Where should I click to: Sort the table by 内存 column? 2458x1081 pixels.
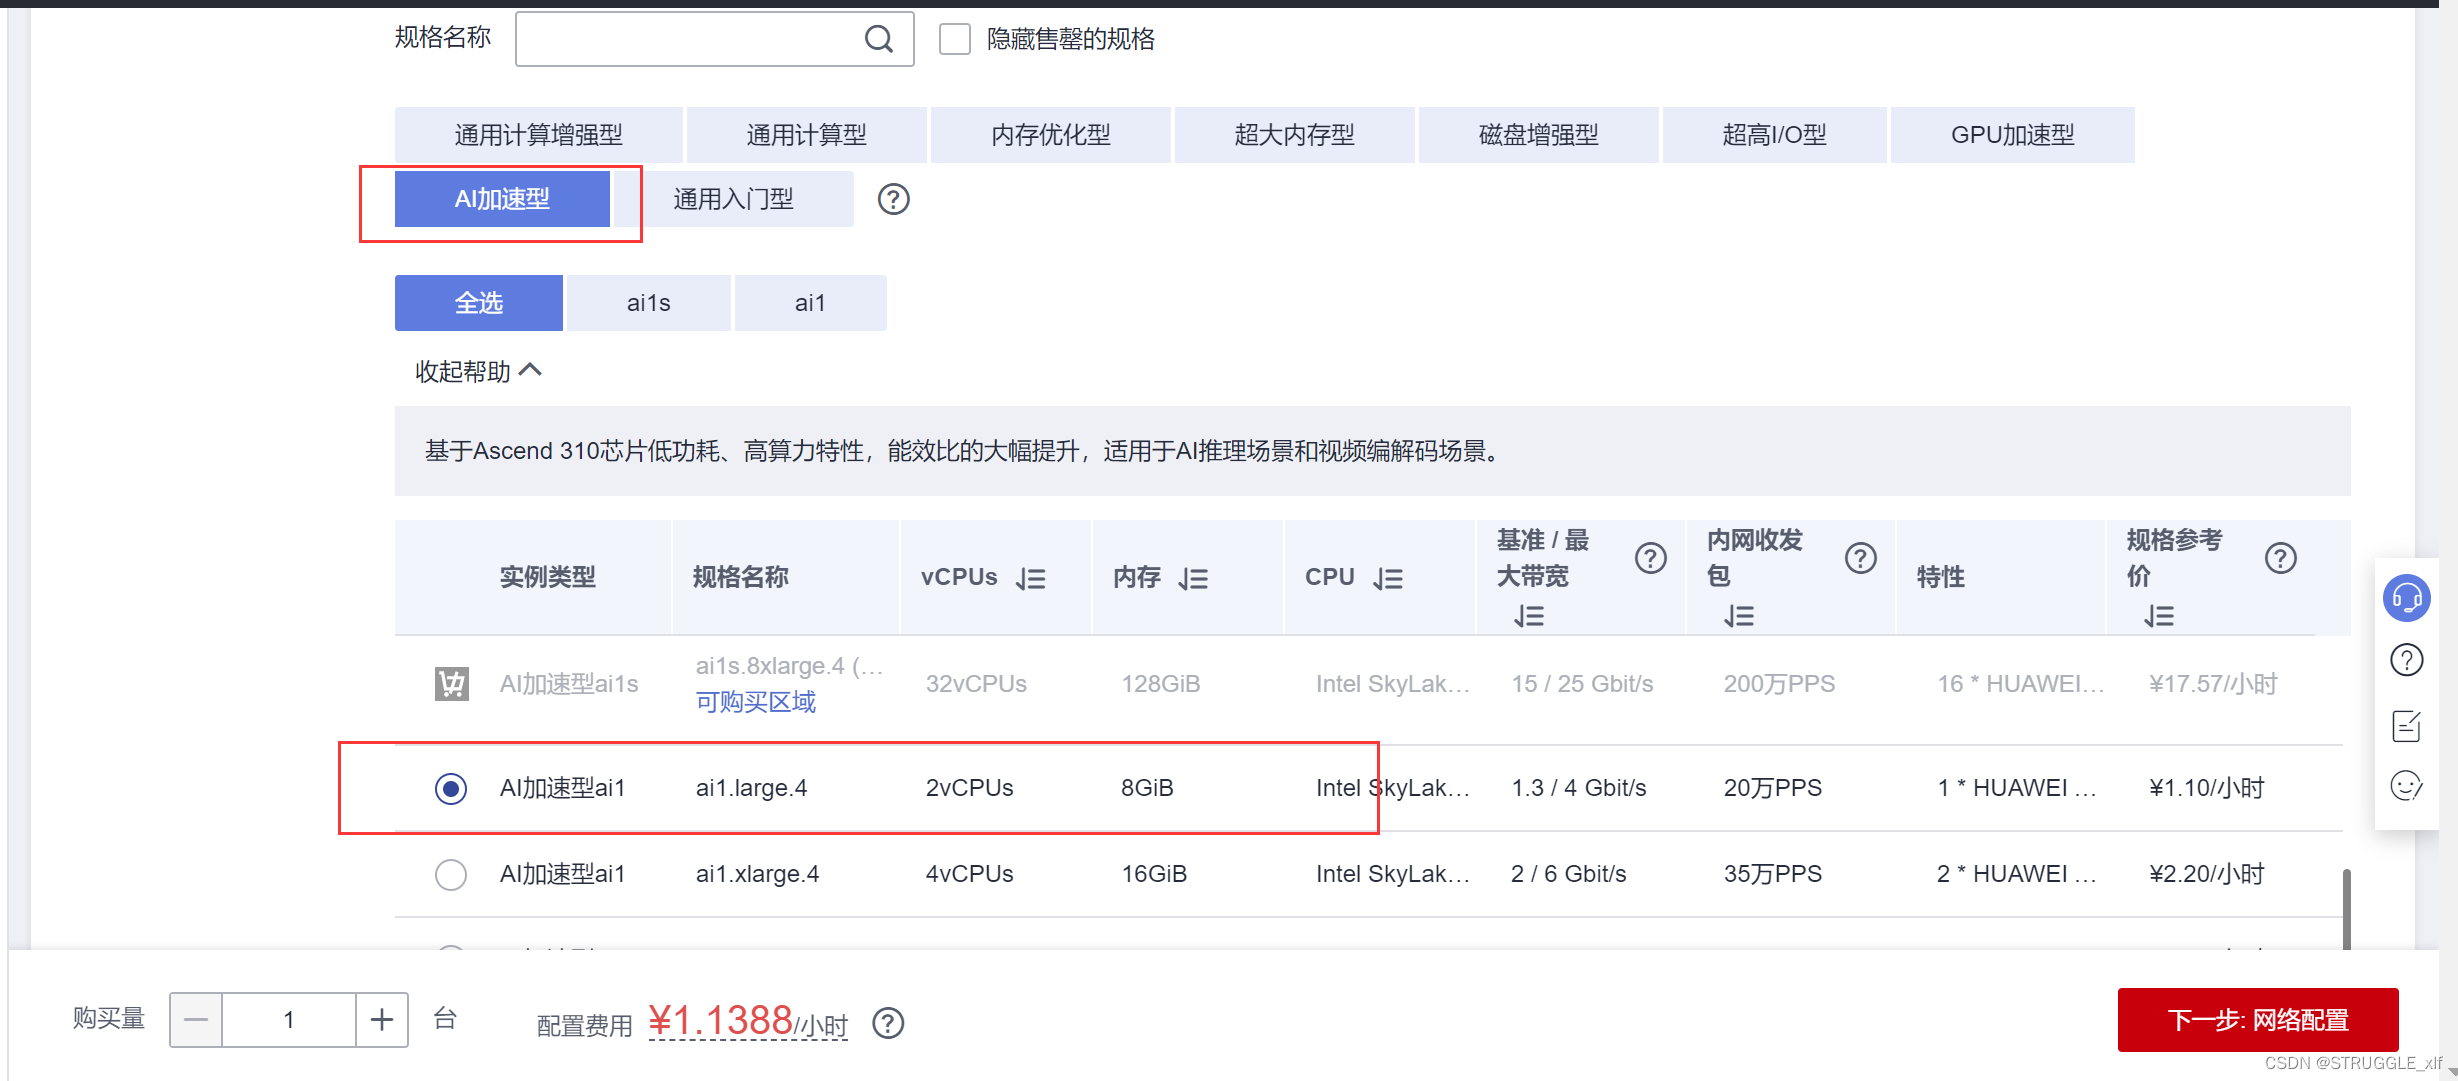click(1193, 578)
